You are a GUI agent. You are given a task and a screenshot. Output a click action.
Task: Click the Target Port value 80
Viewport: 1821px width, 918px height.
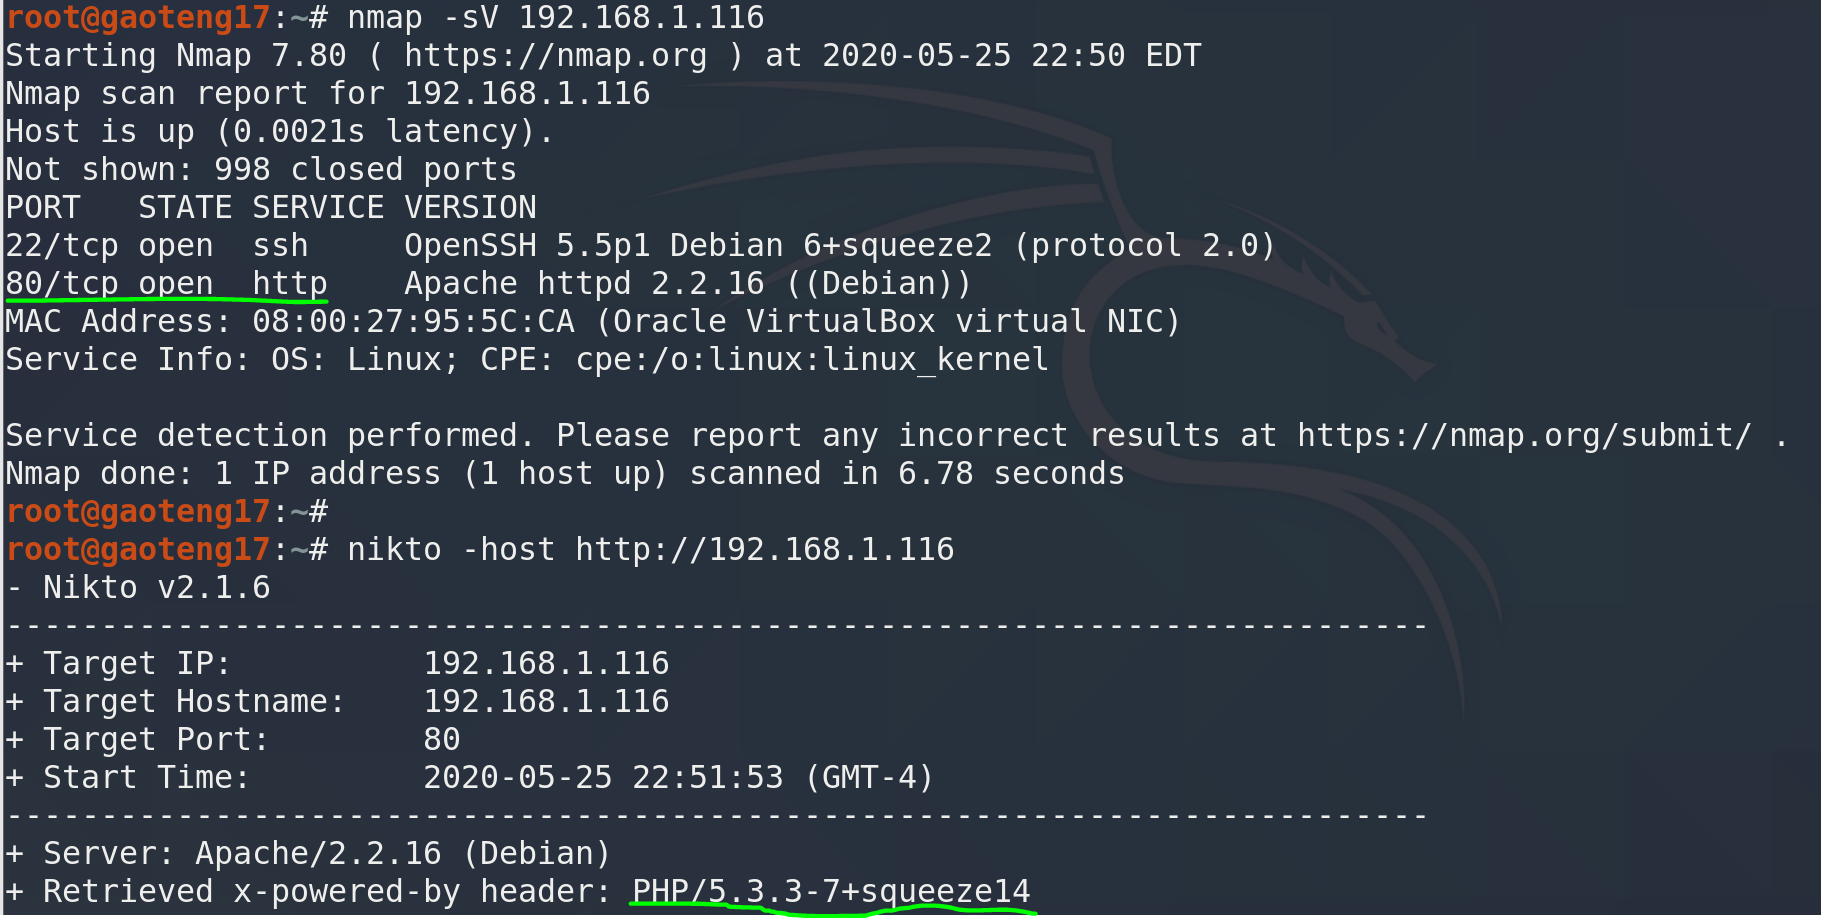pos(441,740)
